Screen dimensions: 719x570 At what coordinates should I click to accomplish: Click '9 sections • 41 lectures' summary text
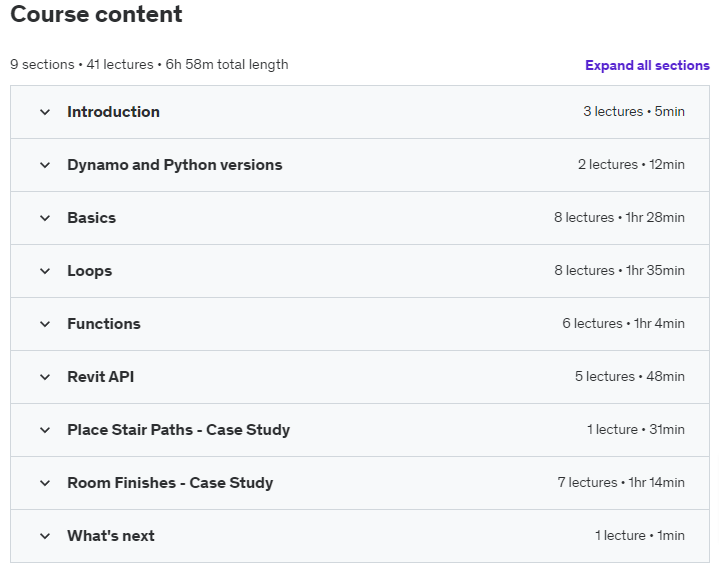click(x=82, y=65)
